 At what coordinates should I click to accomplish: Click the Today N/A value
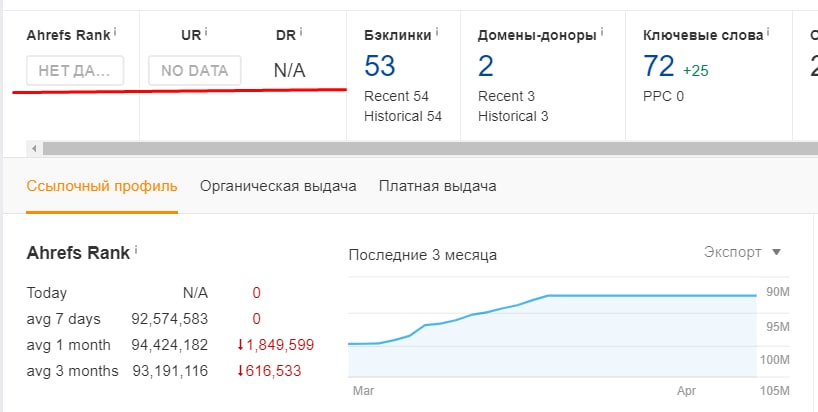[x=195, y=293]
